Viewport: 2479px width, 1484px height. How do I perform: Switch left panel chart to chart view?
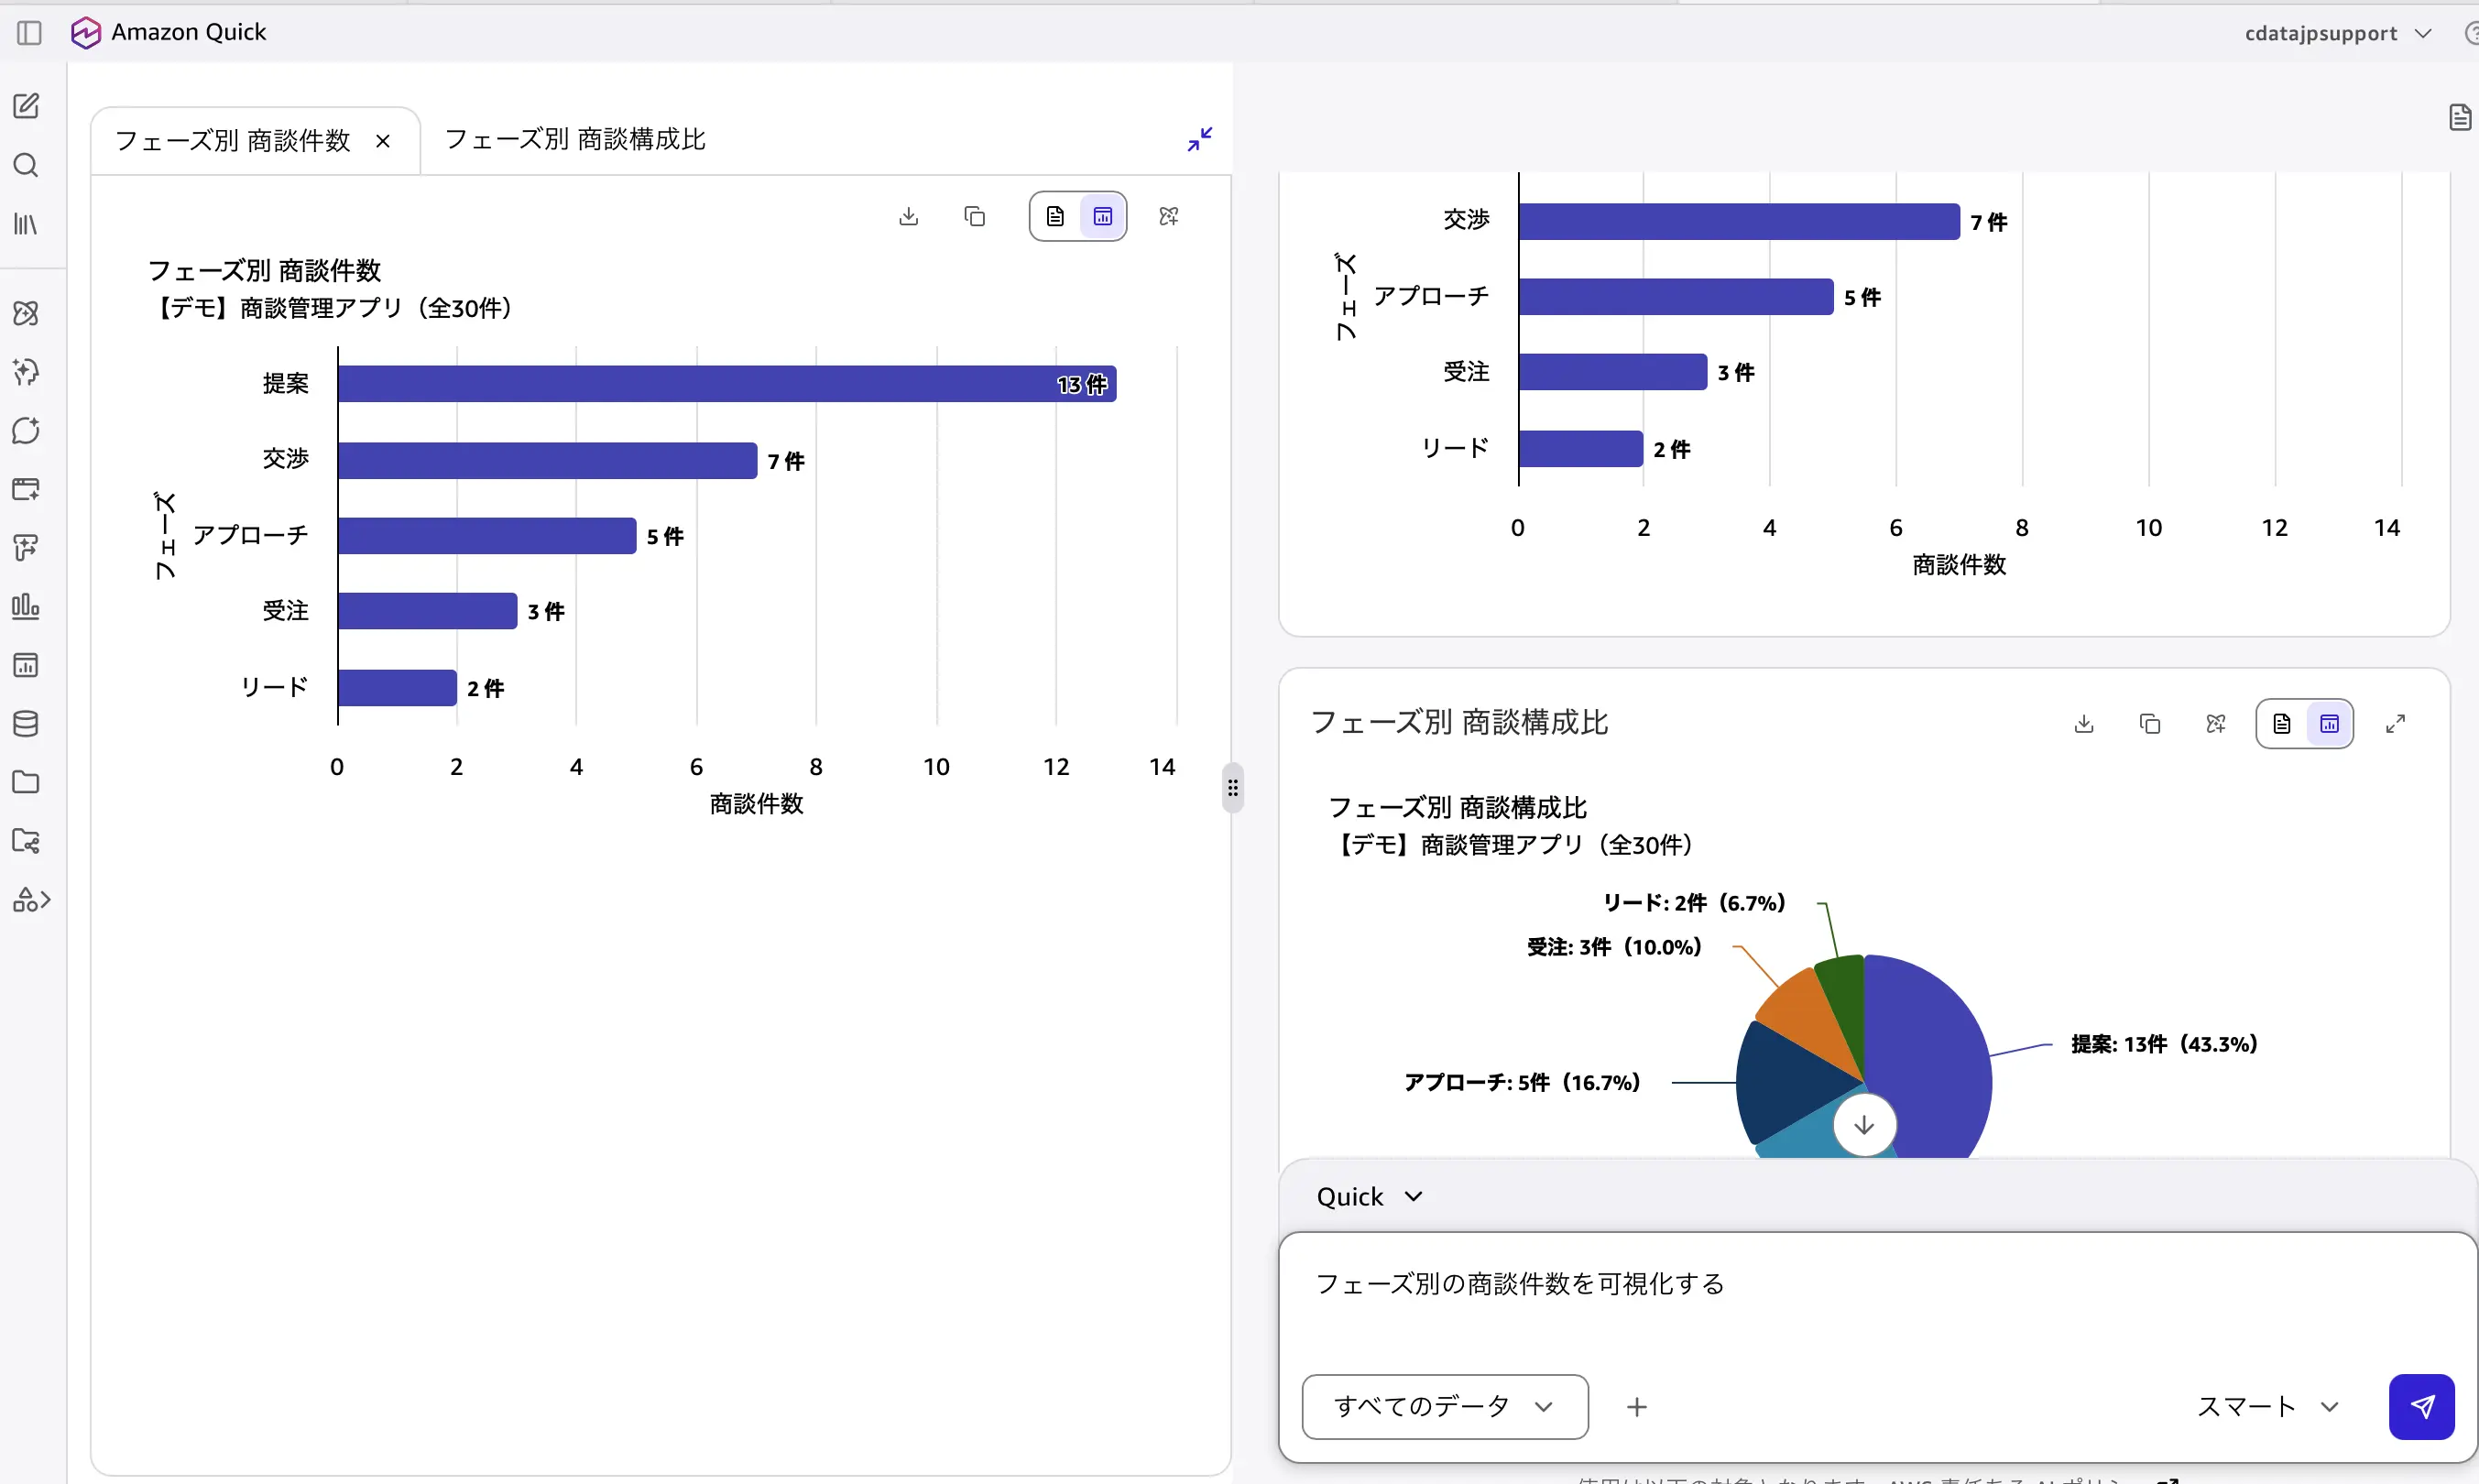click(x=1102, y=216)
